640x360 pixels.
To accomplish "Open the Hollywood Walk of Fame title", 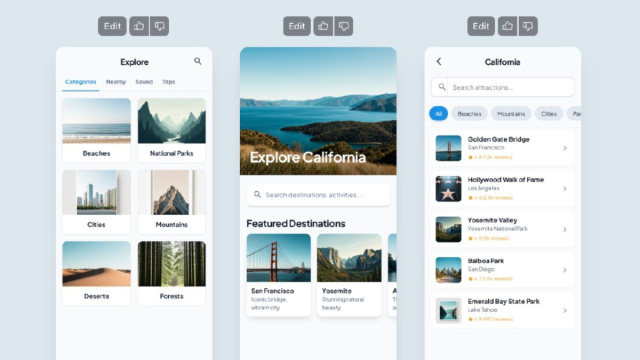I will [506, 180].
